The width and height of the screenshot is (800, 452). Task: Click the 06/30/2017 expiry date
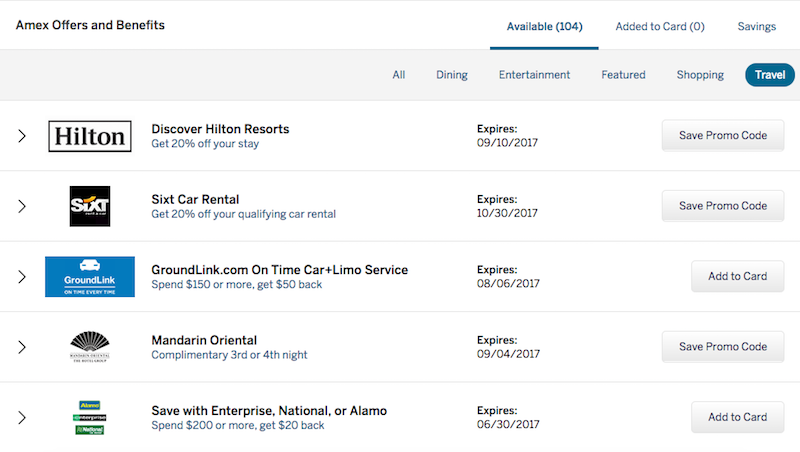tap(508, 424)
